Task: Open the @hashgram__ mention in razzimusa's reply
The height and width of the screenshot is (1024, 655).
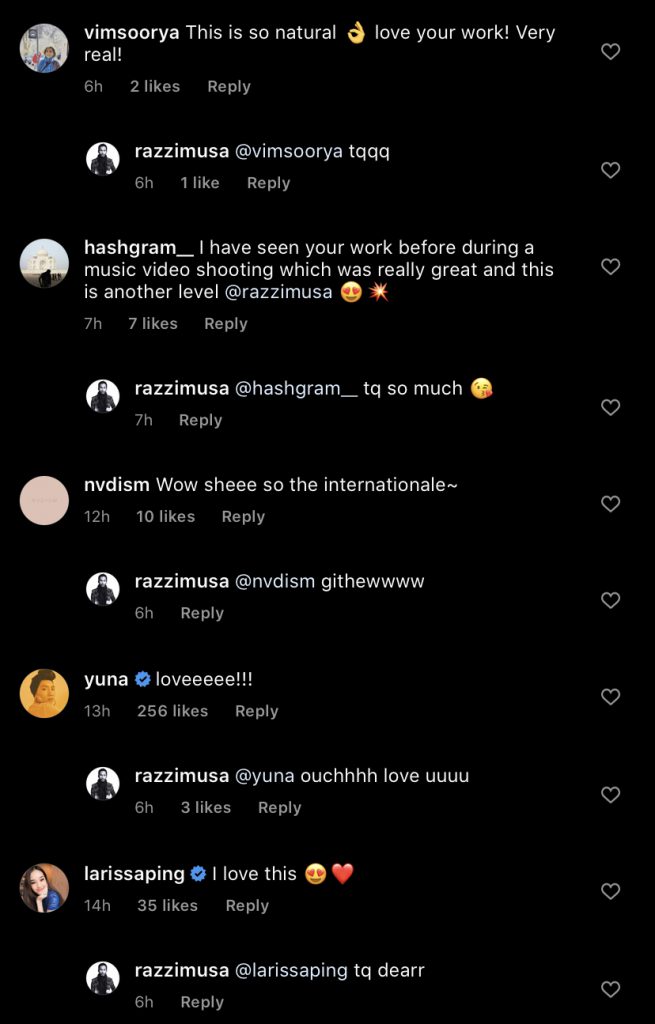Action: click(295, 389)
